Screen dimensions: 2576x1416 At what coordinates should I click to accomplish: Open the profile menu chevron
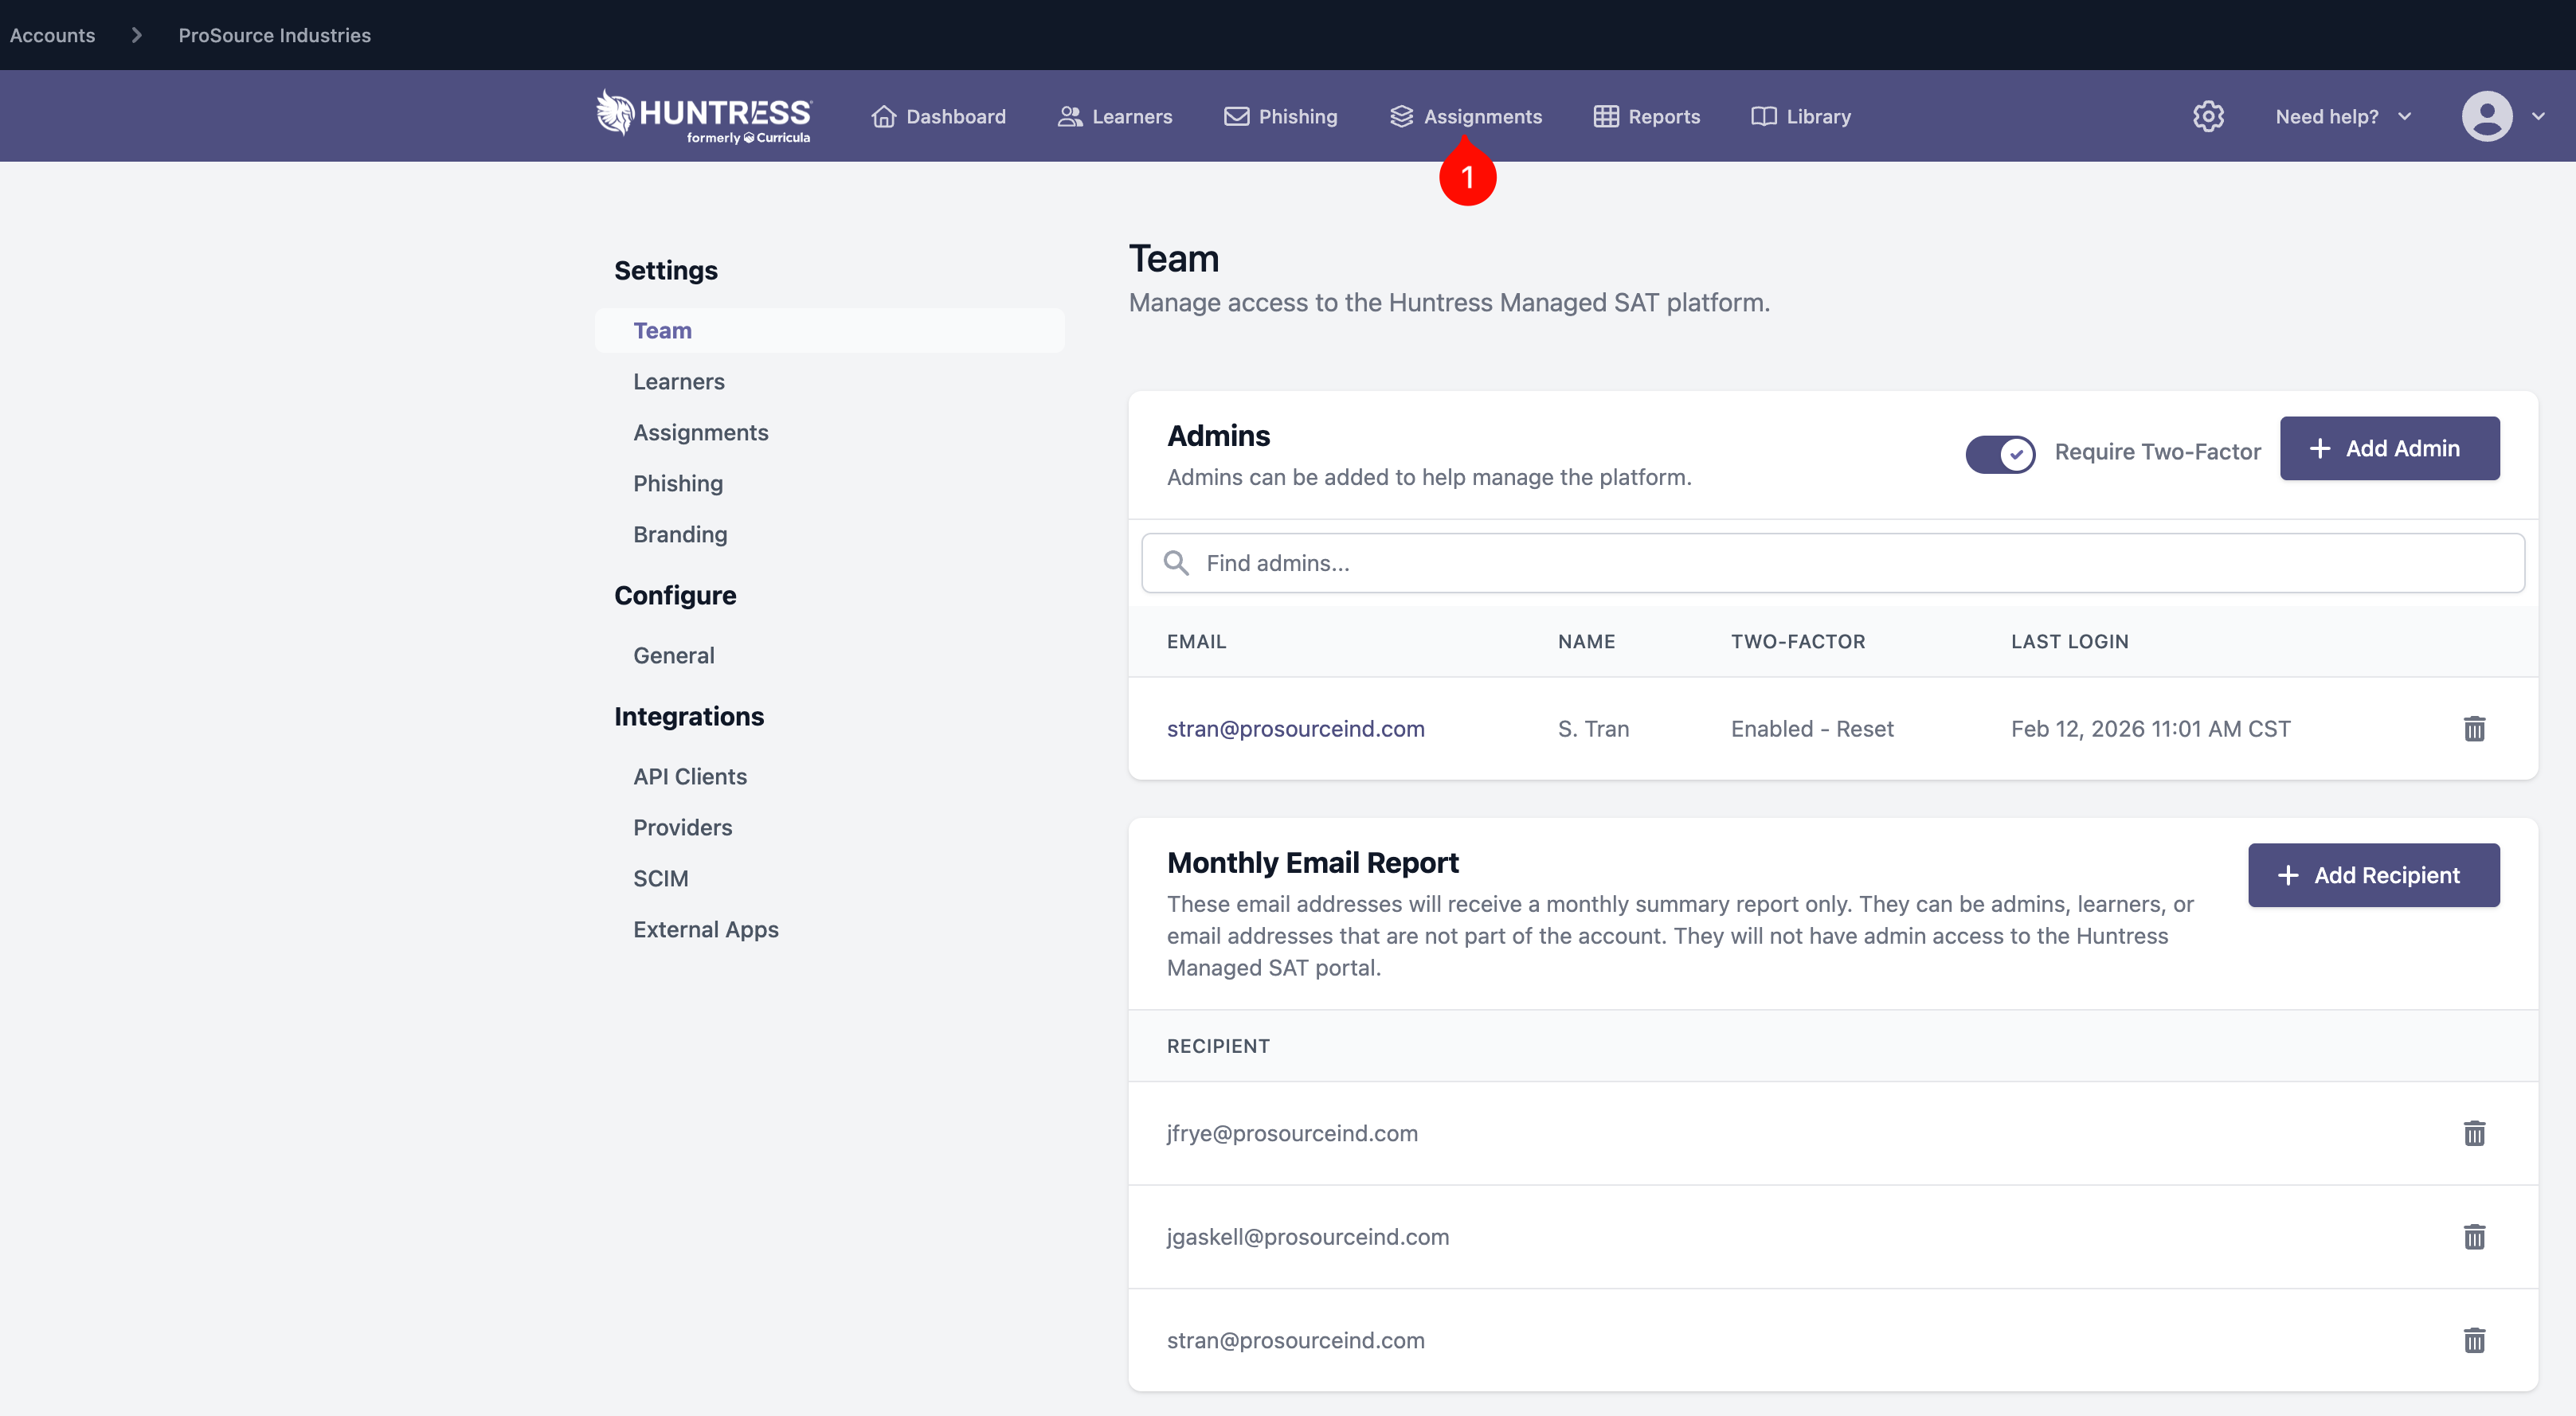[2538, 116]
